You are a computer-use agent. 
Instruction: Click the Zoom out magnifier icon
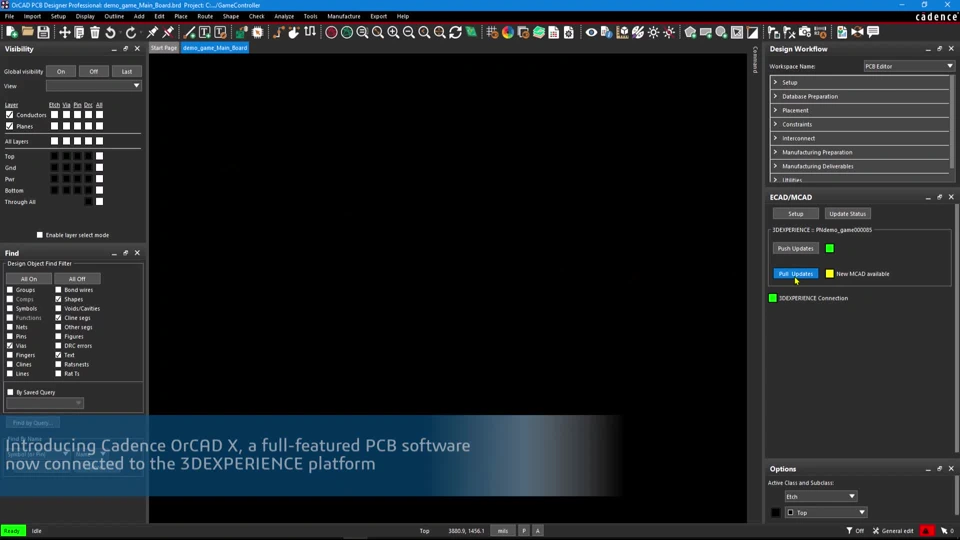pos(409,32)
